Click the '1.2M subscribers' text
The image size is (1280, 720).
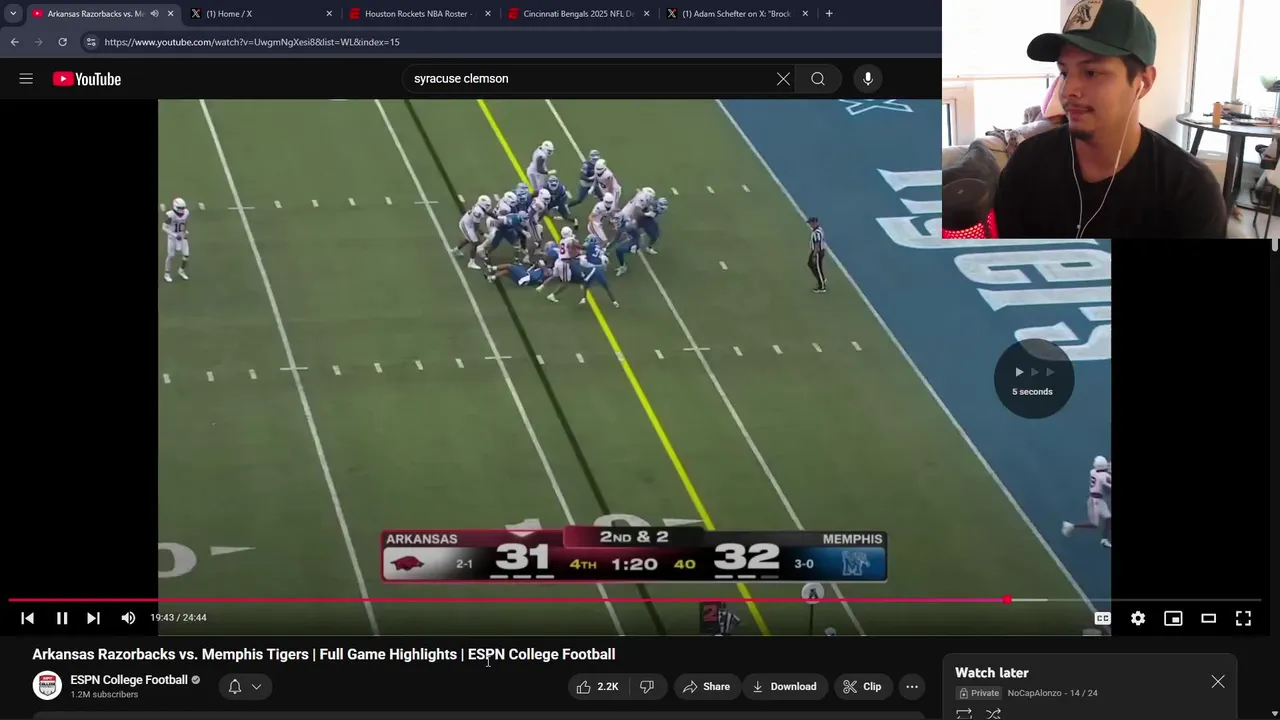(x=104, y=695)
